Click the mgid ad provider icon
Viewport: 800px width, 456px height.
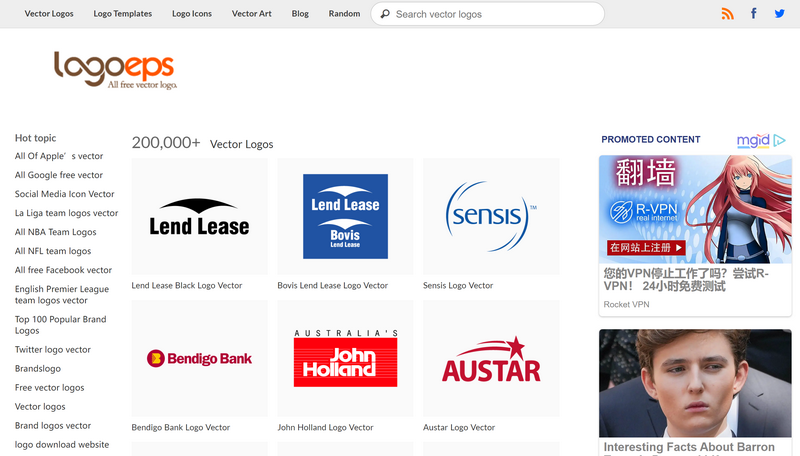[x=761, y=140]
